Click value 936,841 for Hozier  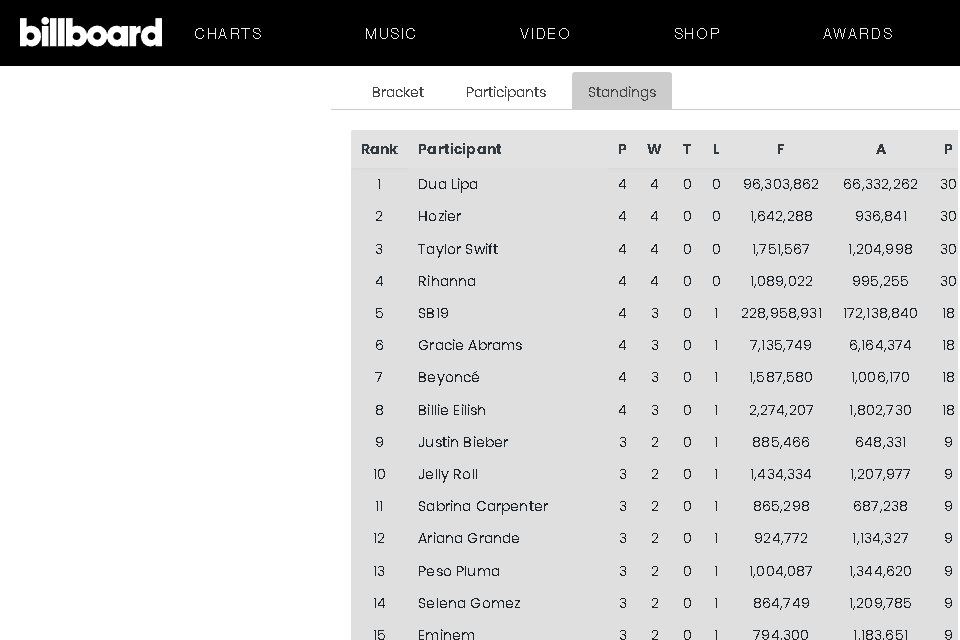880,216
